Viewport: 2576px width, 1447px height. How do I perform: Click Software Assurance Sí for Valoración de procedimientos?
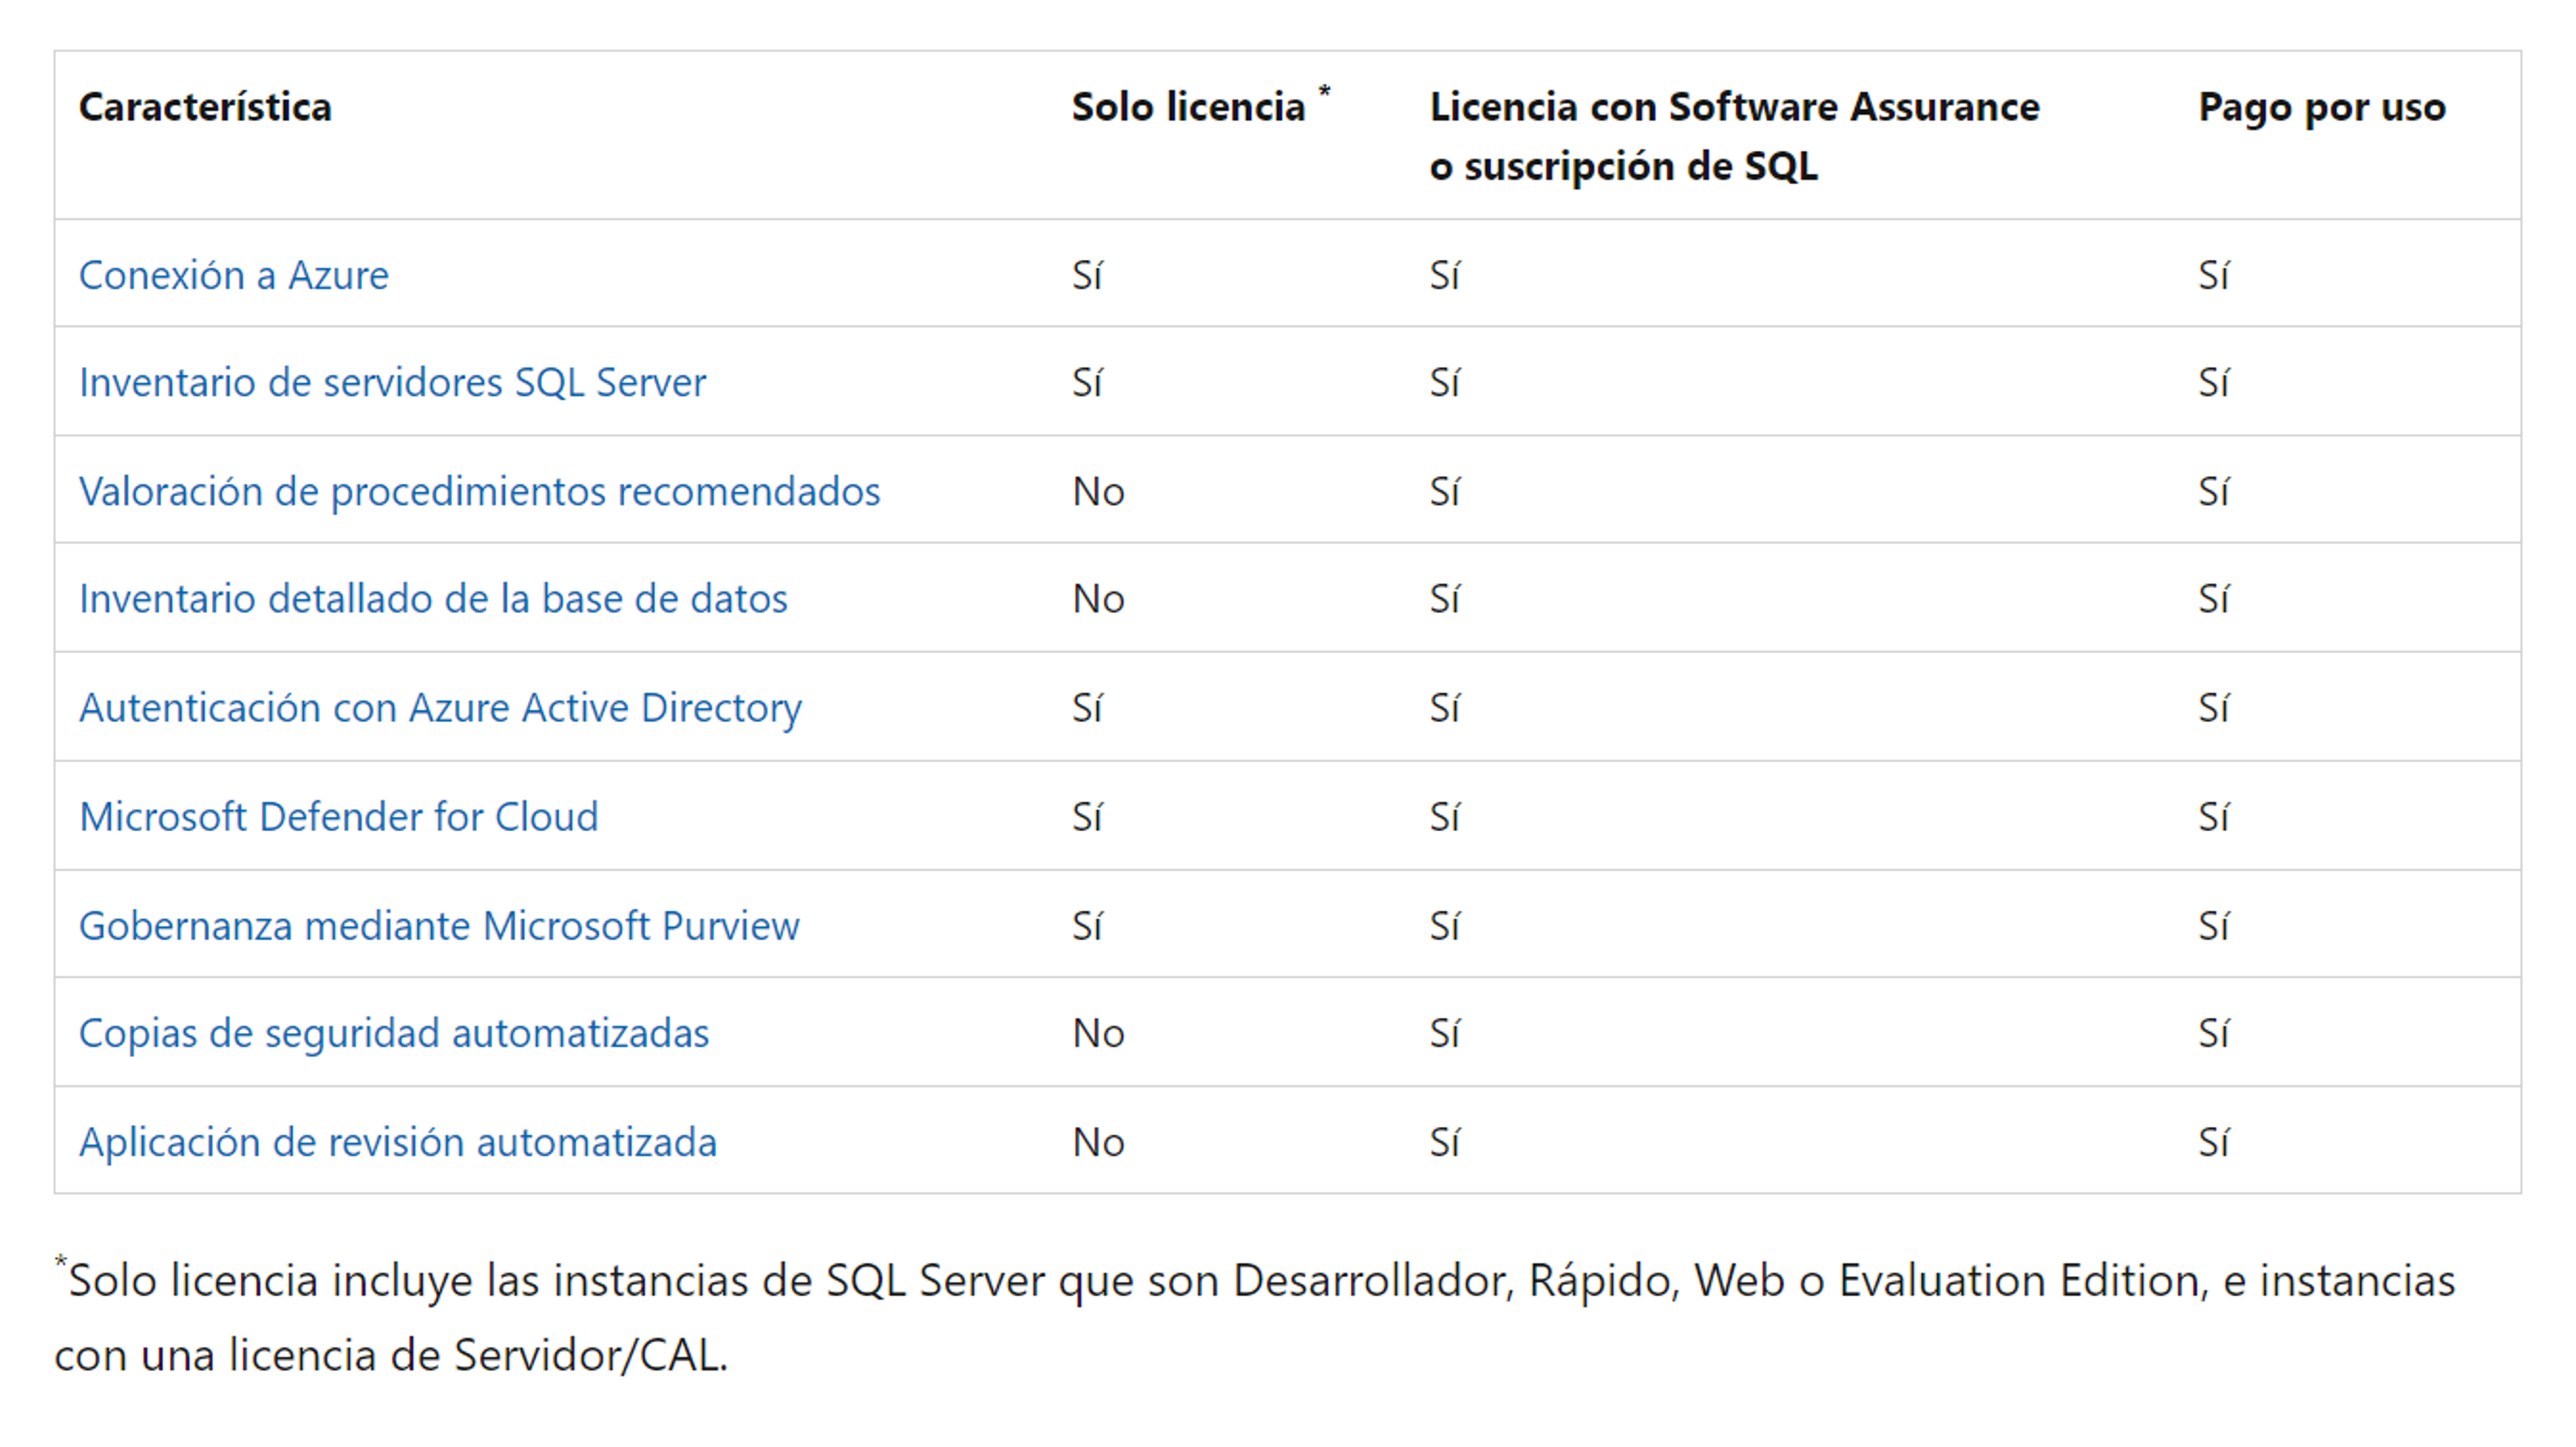point(1445,491)
